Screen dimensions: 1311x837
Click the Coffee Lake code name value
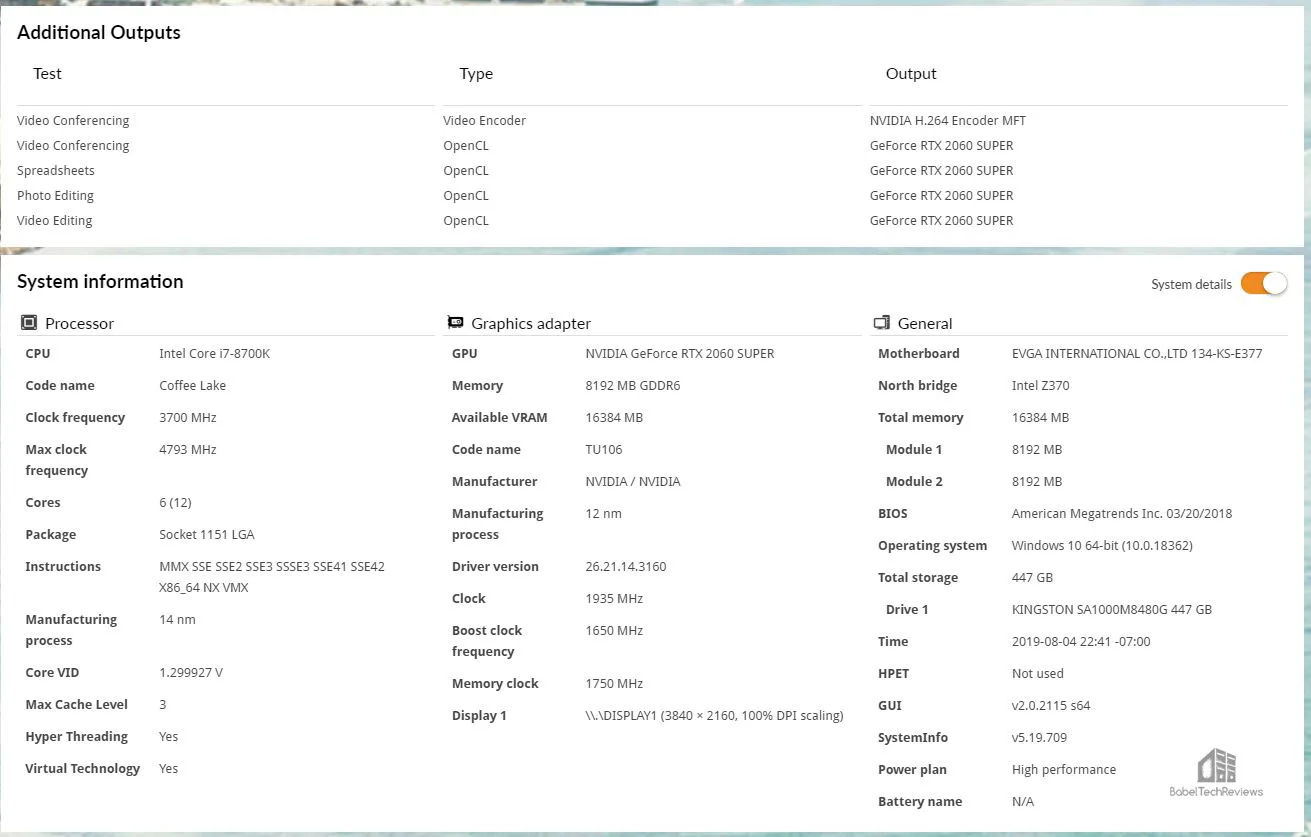tap(192, 385)
